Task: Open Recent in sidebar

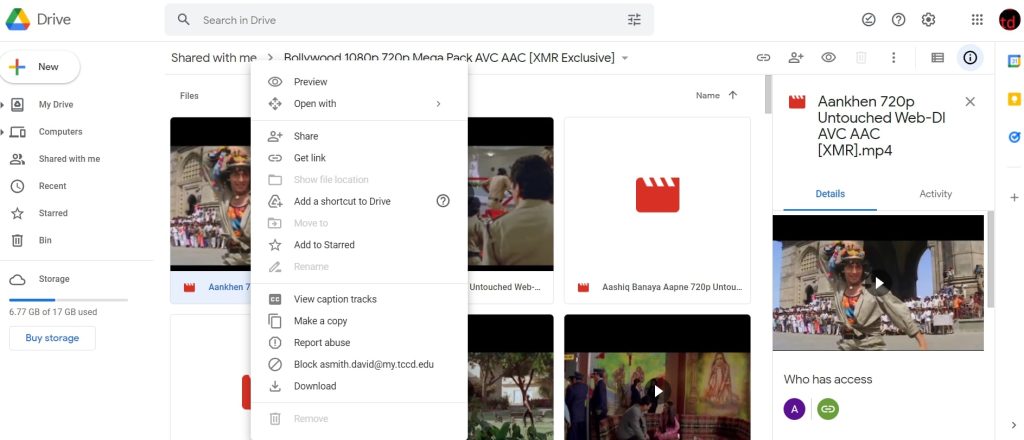Action: (x=52, y=186)
